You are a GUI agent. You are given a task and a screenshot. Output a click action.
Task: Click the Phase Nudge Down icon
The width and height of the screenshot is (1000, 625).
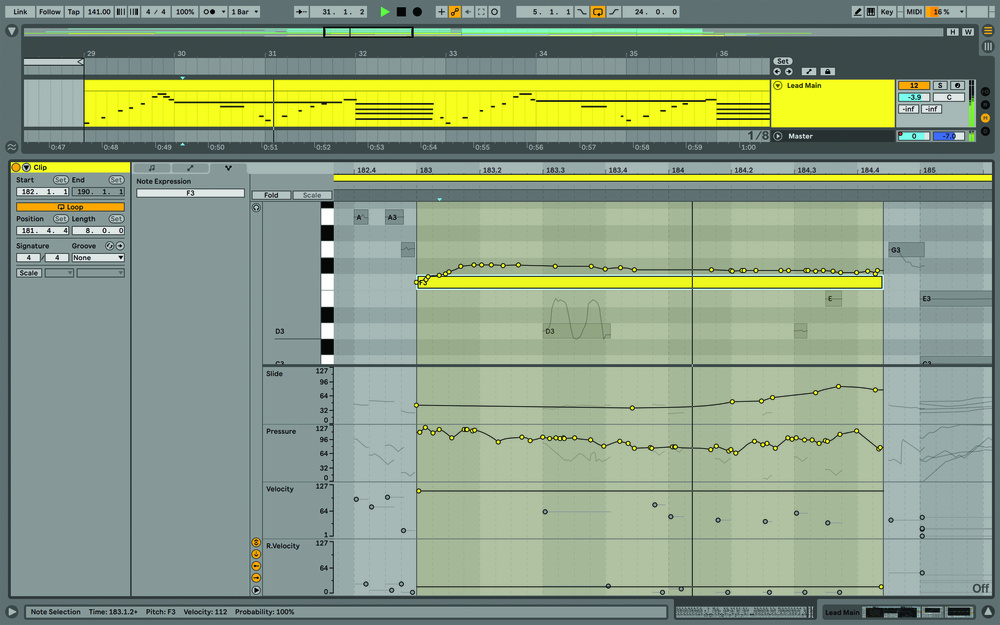point(121,11)
